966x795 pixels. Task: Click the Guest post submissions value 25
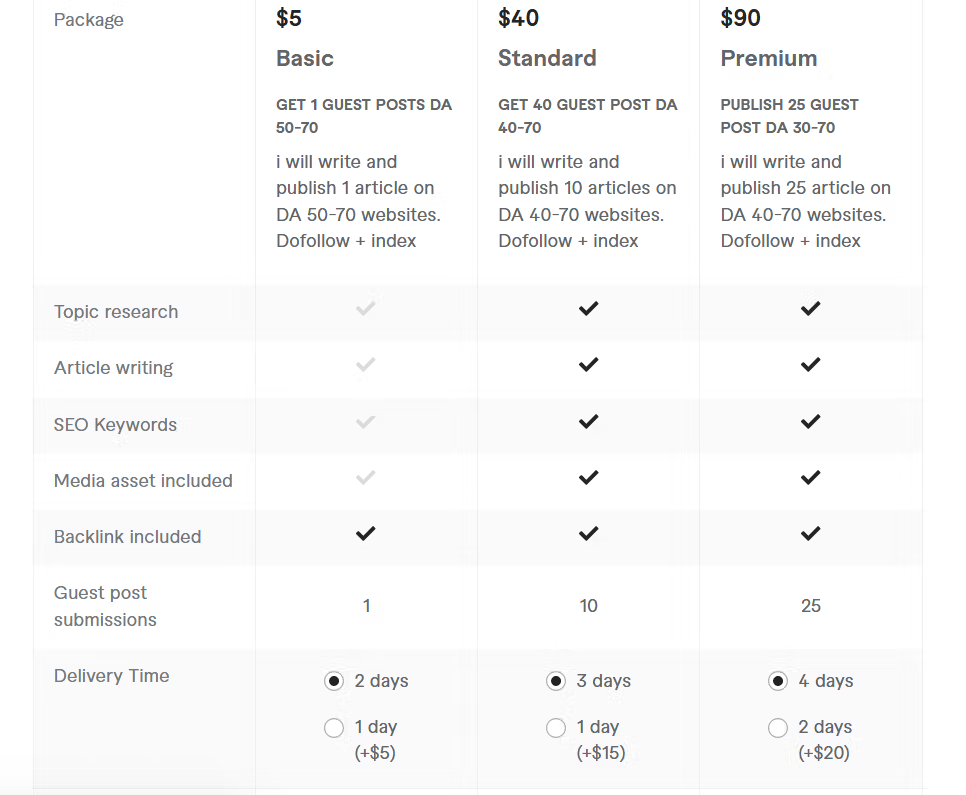[x=811, y=606]
